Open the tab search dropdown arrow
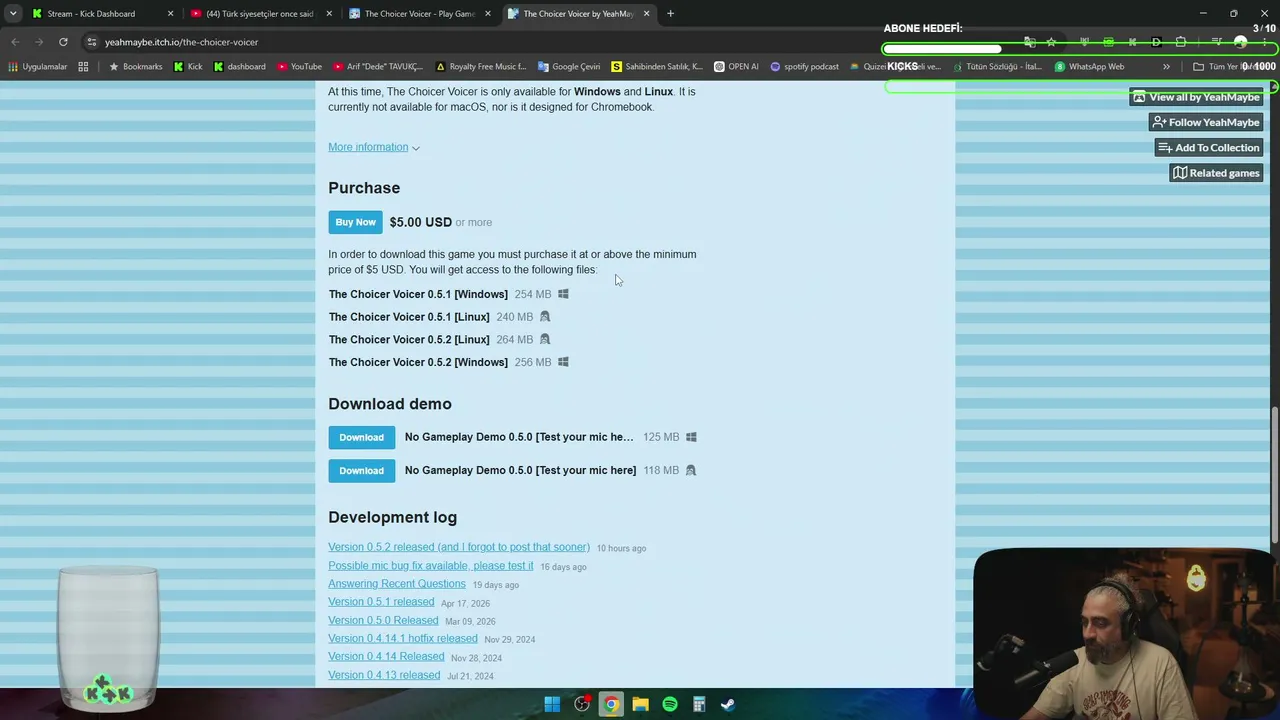This screenshot has height=720, width=1280. (x=11, y=14)
